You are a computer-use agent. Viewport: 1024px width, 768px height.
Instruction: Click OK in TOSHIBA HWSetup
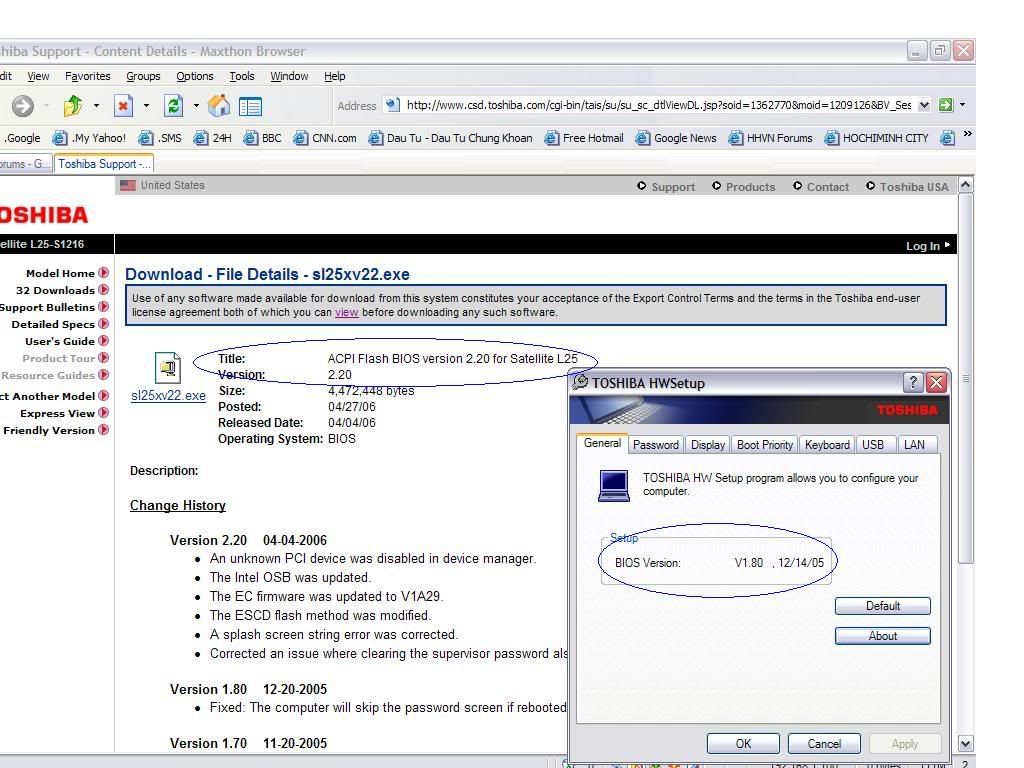point(743,744)
